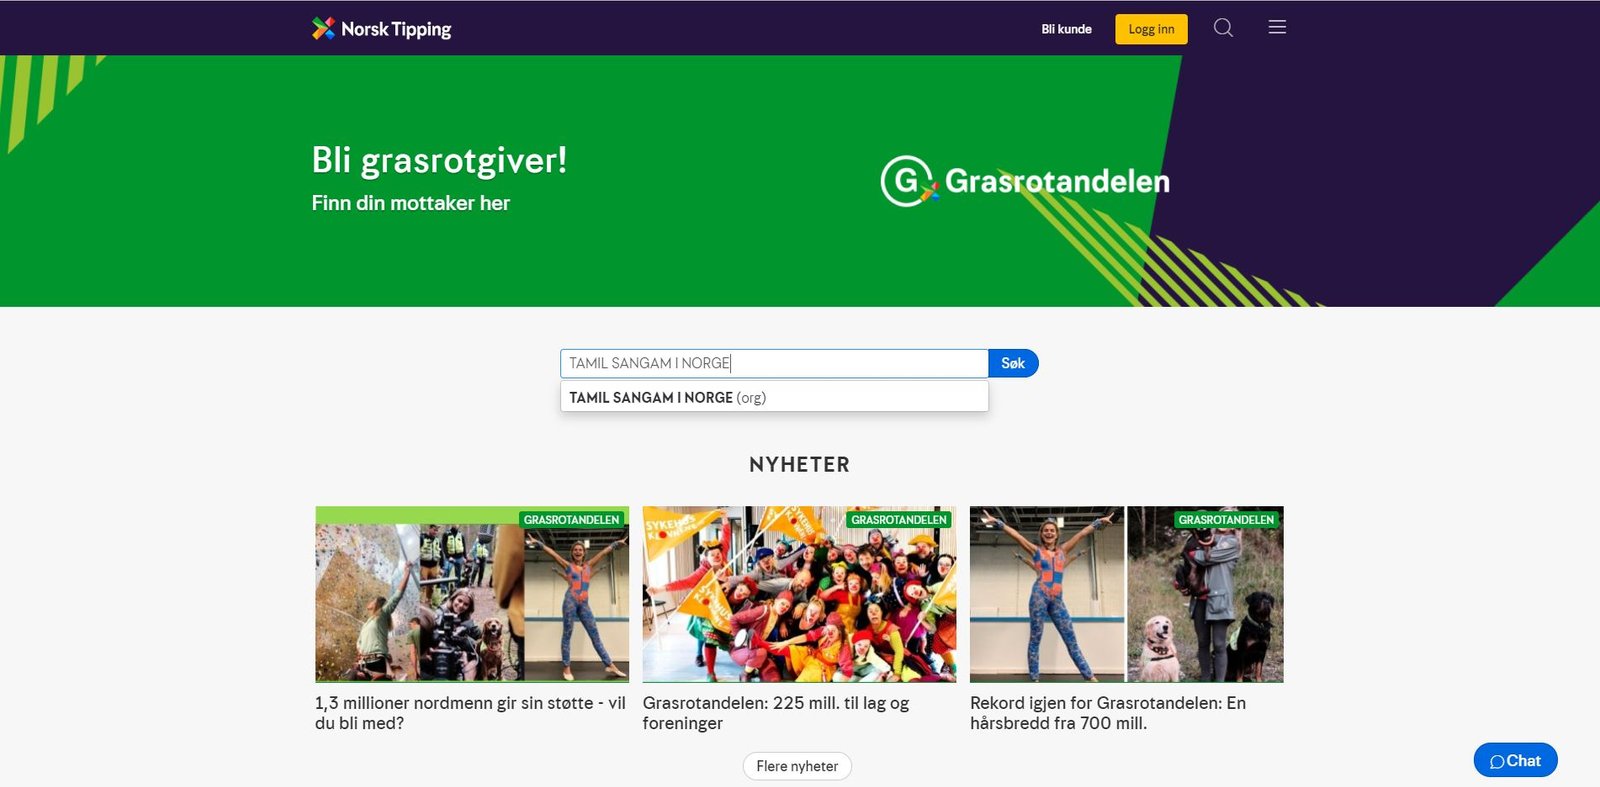The height and width of the screenshot is (787, 1600).
Task: Focus the recipient search input field
Action: tap(774, 363)
